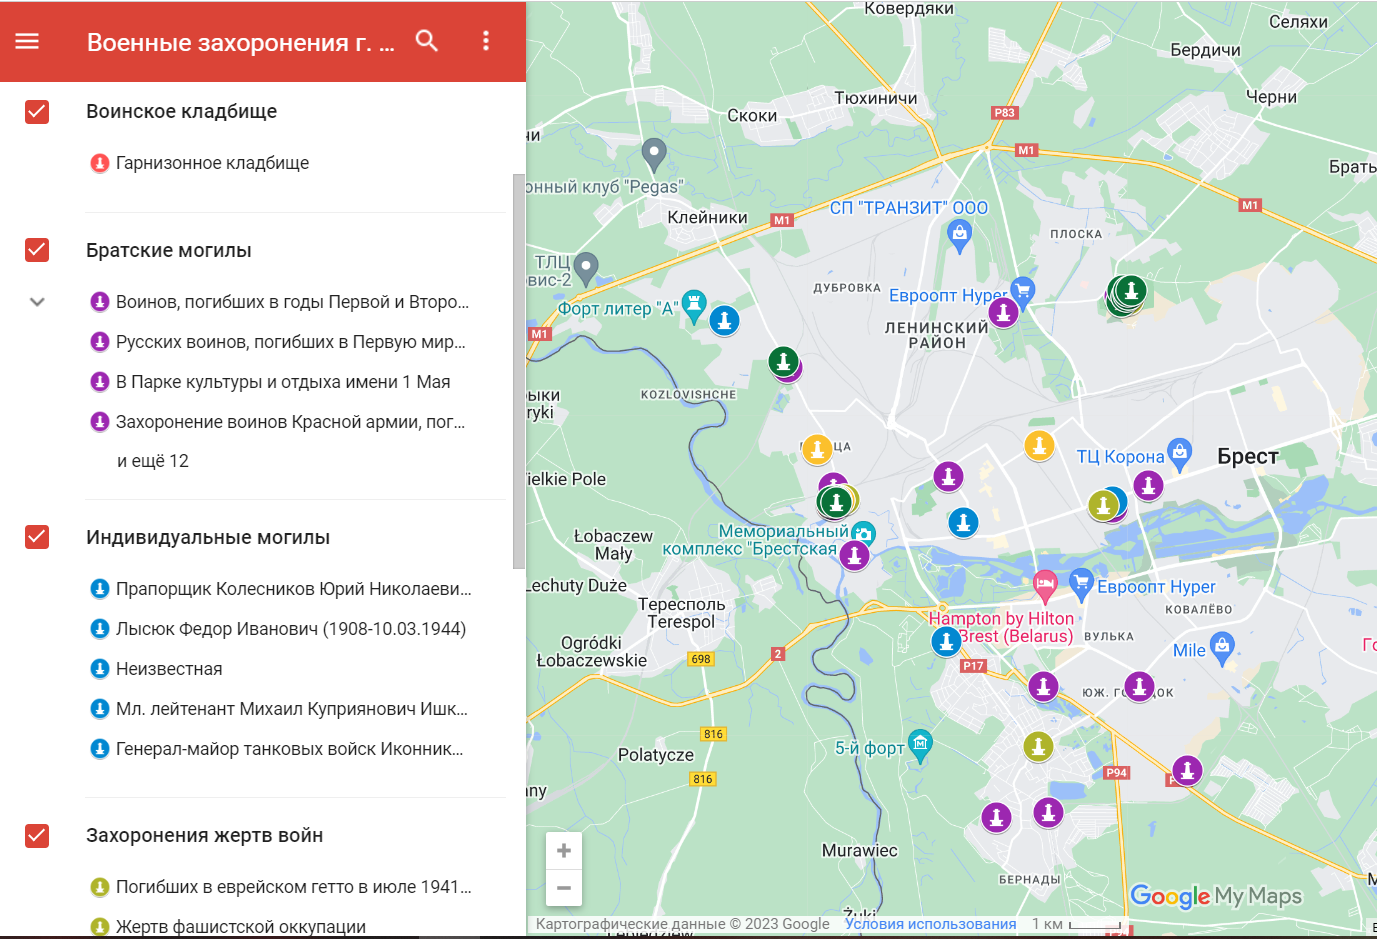This screenshot has height=939, width=1377.
Task: Click the ТЦ Корона shopping marker
Action: pyautogui.click(x=1180, y=454)
